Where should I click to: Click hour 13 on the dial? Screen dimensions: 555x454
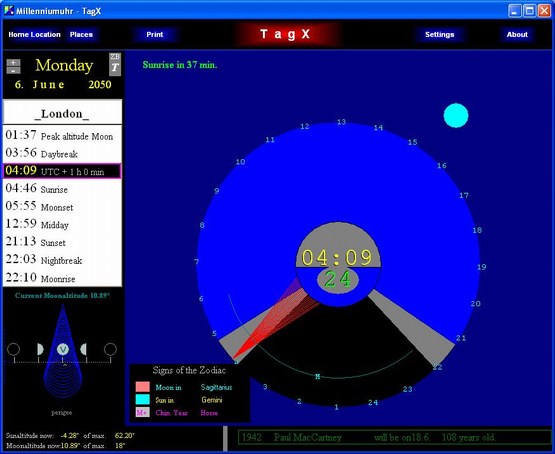tap(341, 122)
